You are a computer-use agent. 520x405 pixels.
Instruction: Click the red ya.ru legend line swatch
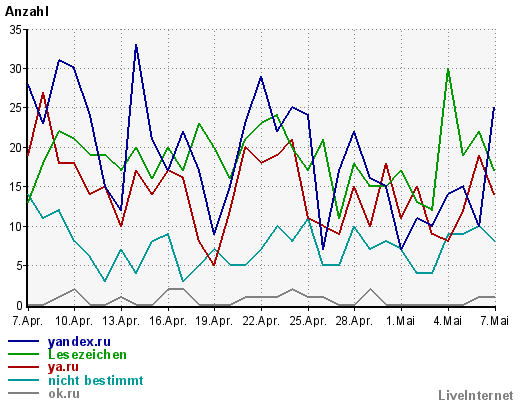pos(23,367)
